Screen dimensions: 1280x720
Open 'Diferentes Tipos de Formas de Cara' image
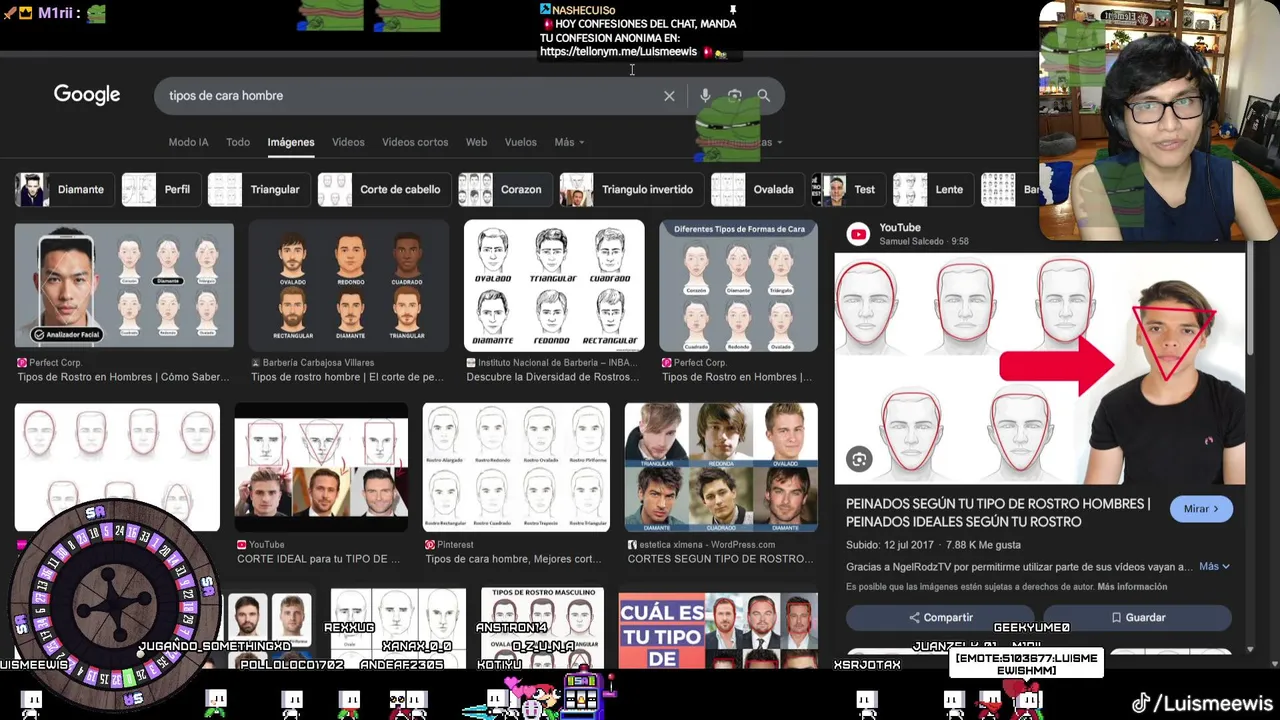[739, 286]
